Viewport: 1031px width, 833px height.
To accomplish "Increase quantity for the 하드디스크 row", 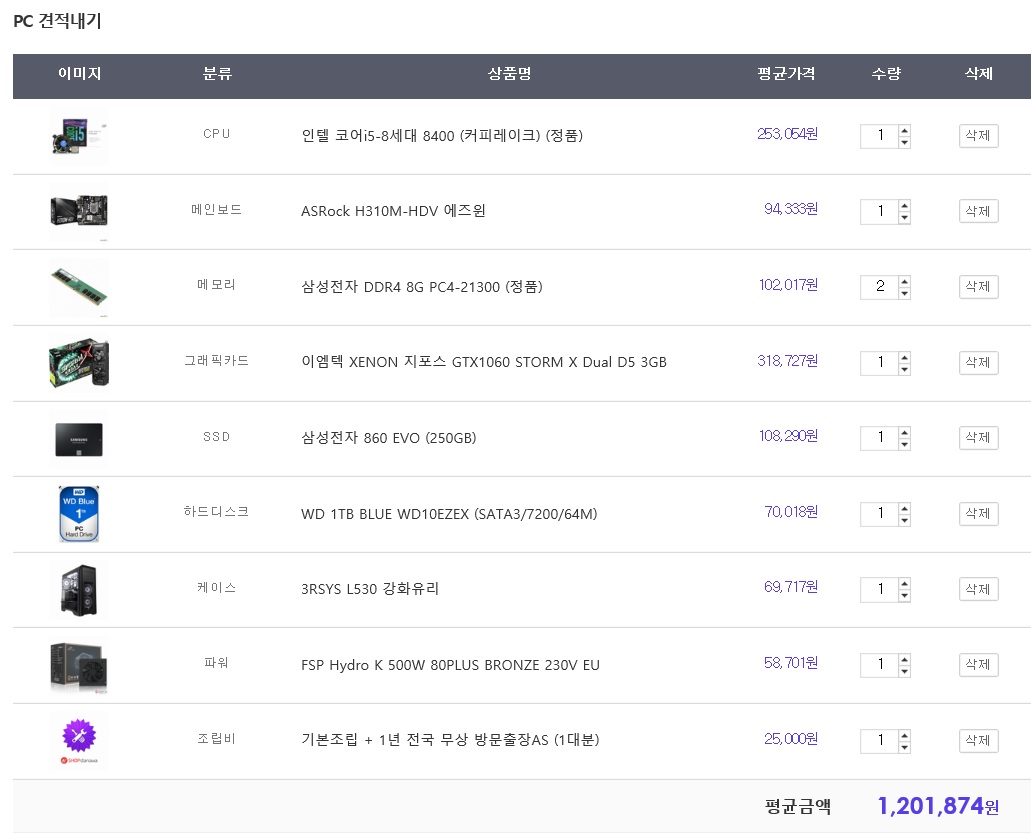I will [905, 508].
